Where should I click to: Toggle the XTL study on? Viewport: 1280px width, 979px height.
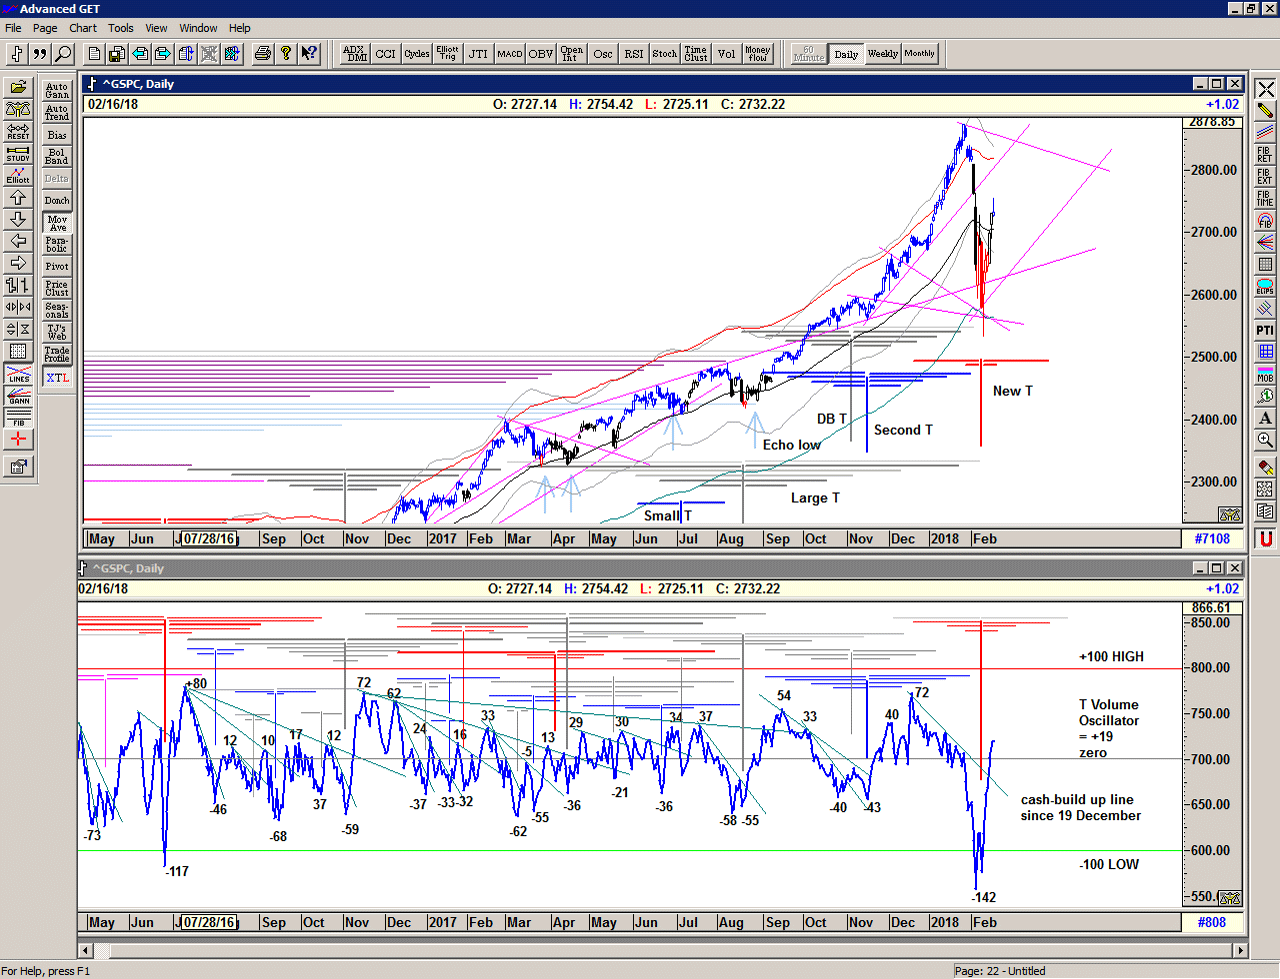57,377
